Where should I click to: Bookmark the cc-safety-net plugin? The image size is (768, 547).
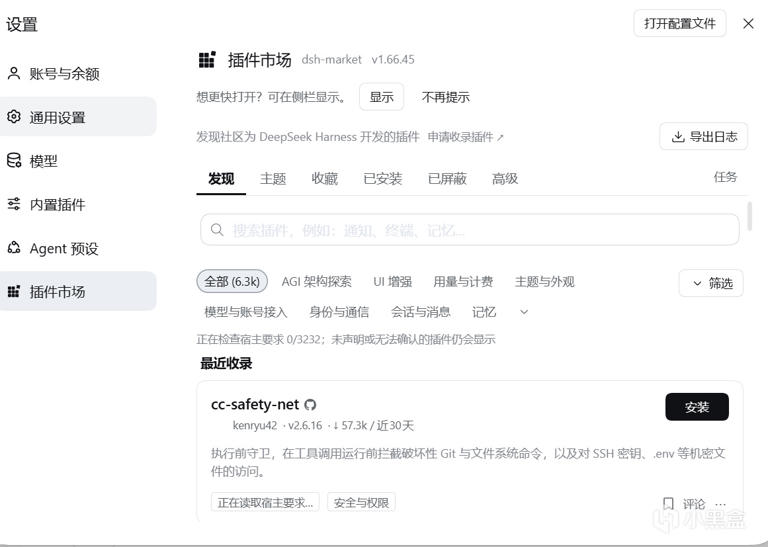pos(668,503)
